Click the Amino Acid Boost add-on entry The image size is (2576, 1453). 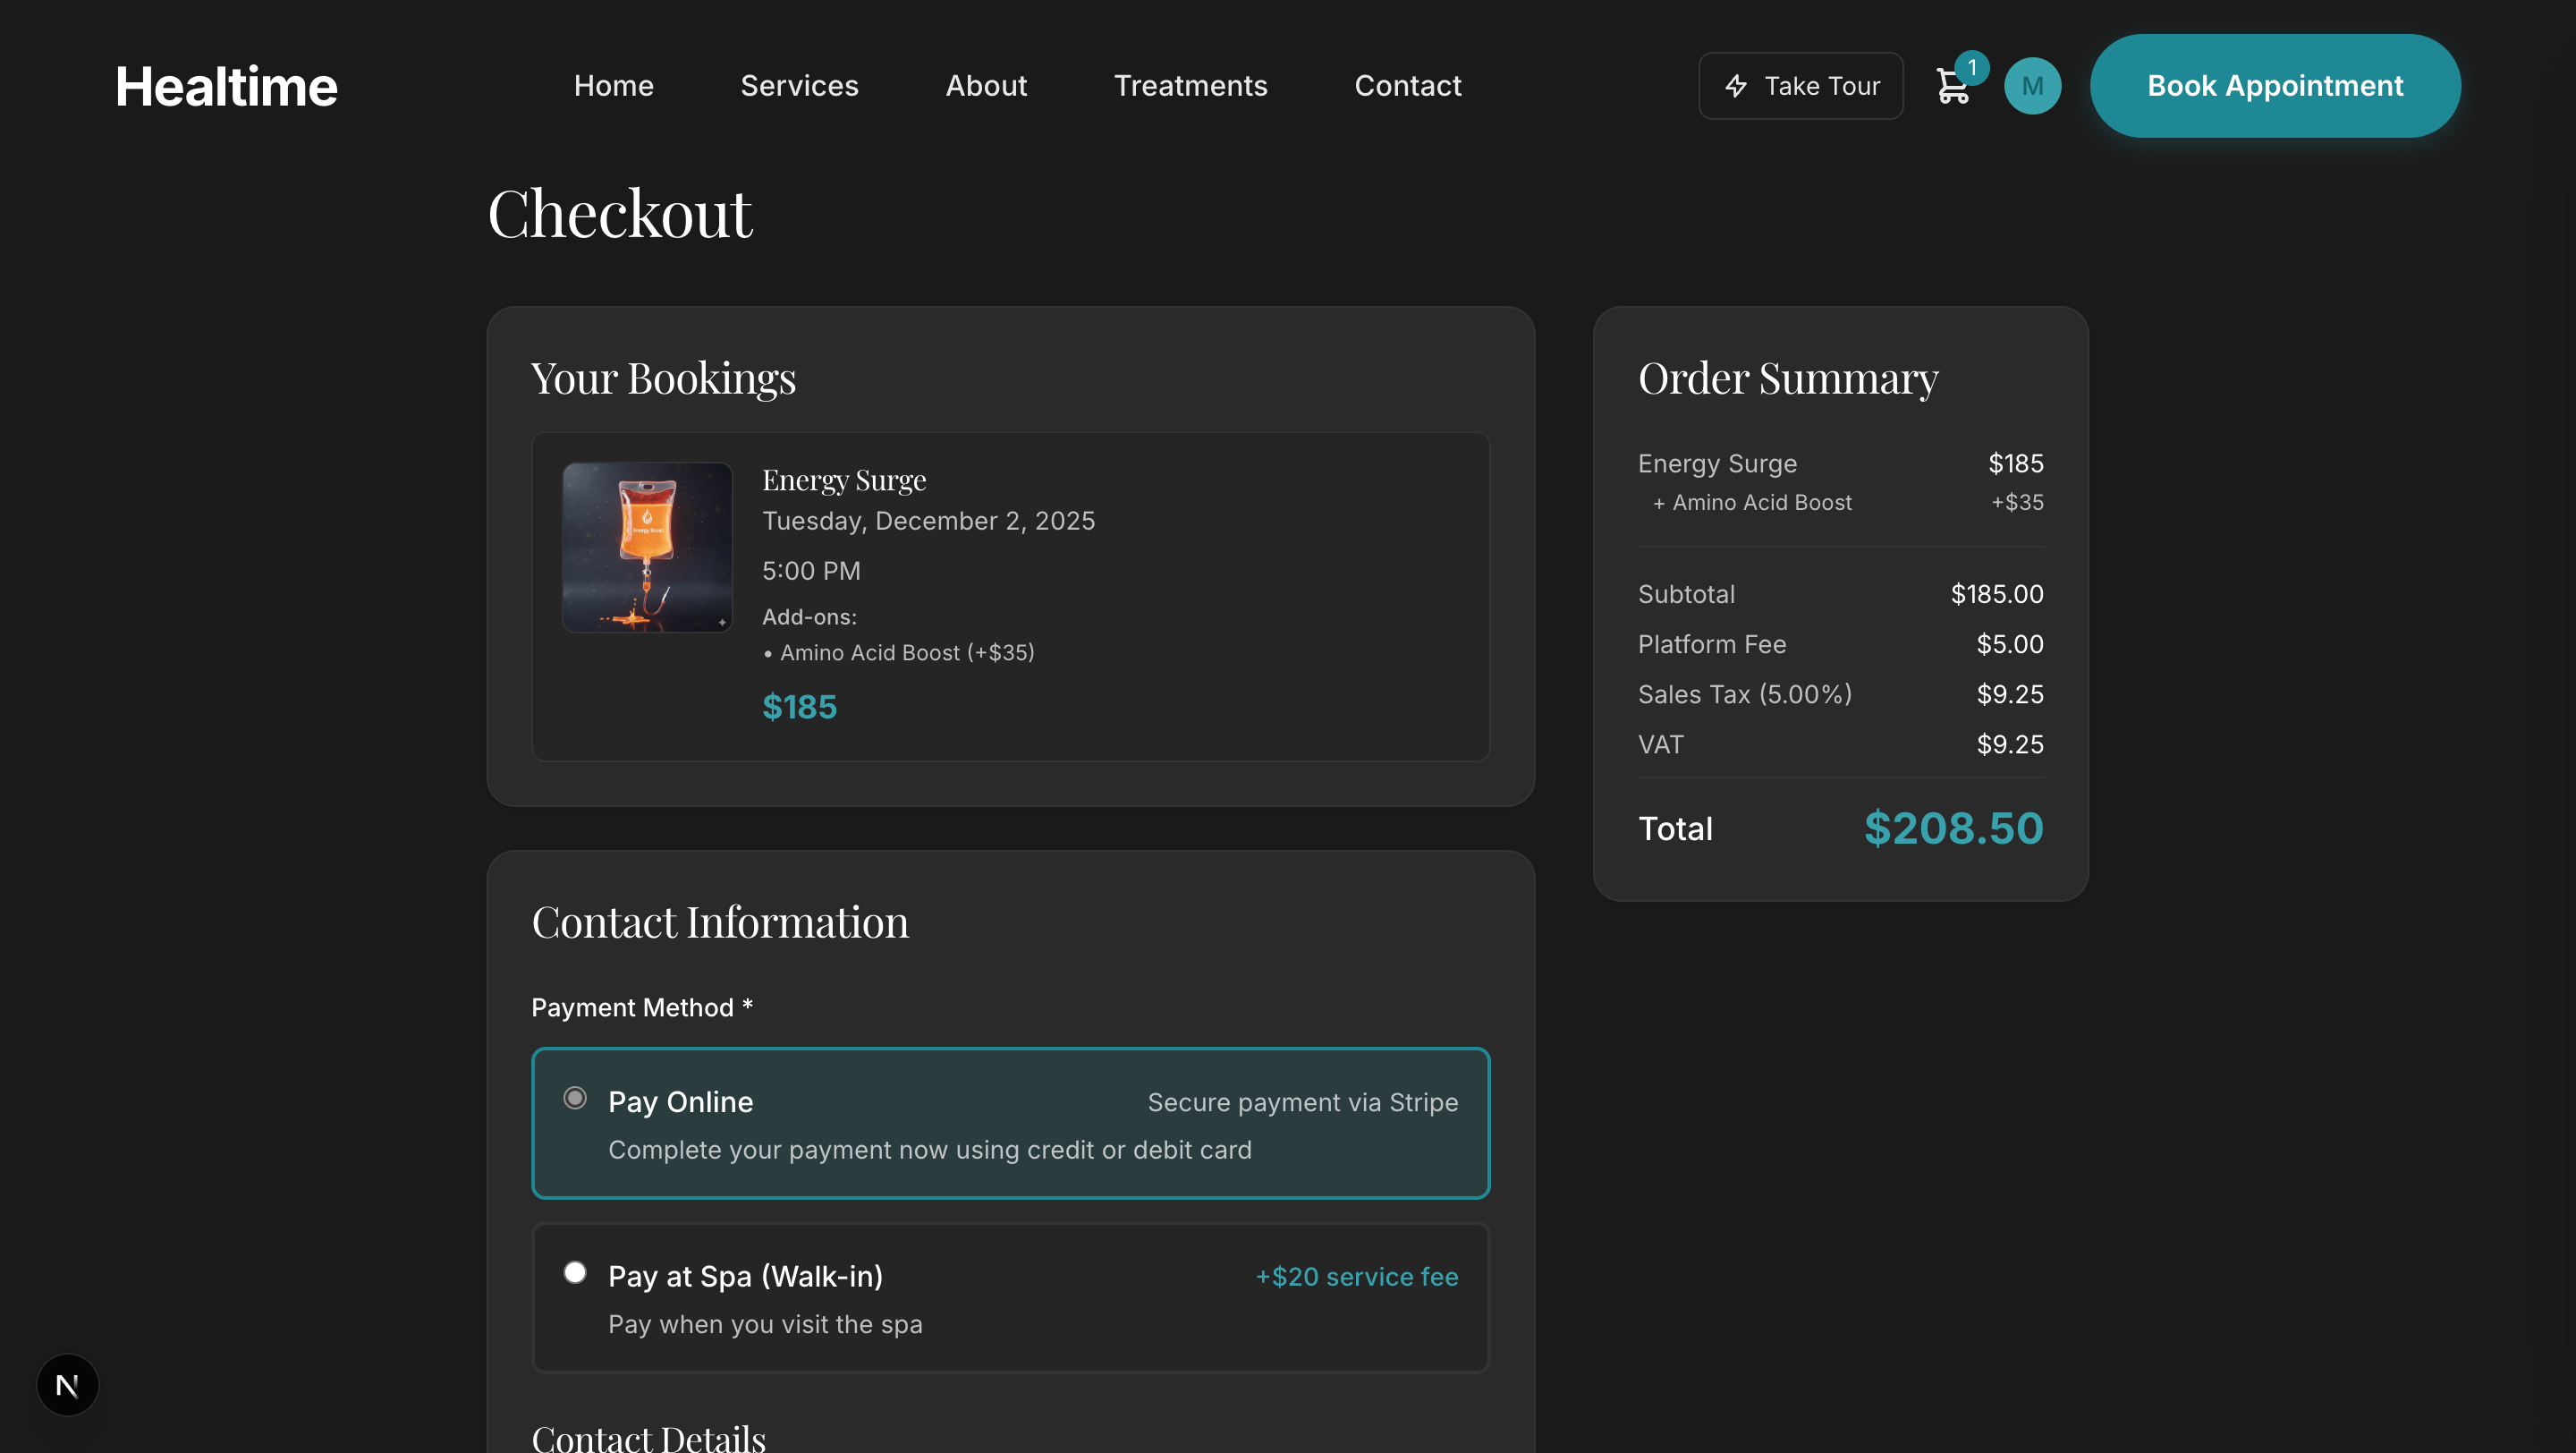click(x=898, y=652)
